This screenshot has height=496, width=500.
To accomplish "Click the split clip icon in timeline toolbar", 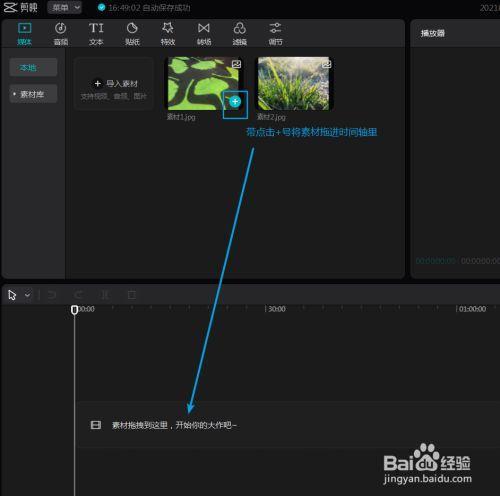I will tap(105, 295).
